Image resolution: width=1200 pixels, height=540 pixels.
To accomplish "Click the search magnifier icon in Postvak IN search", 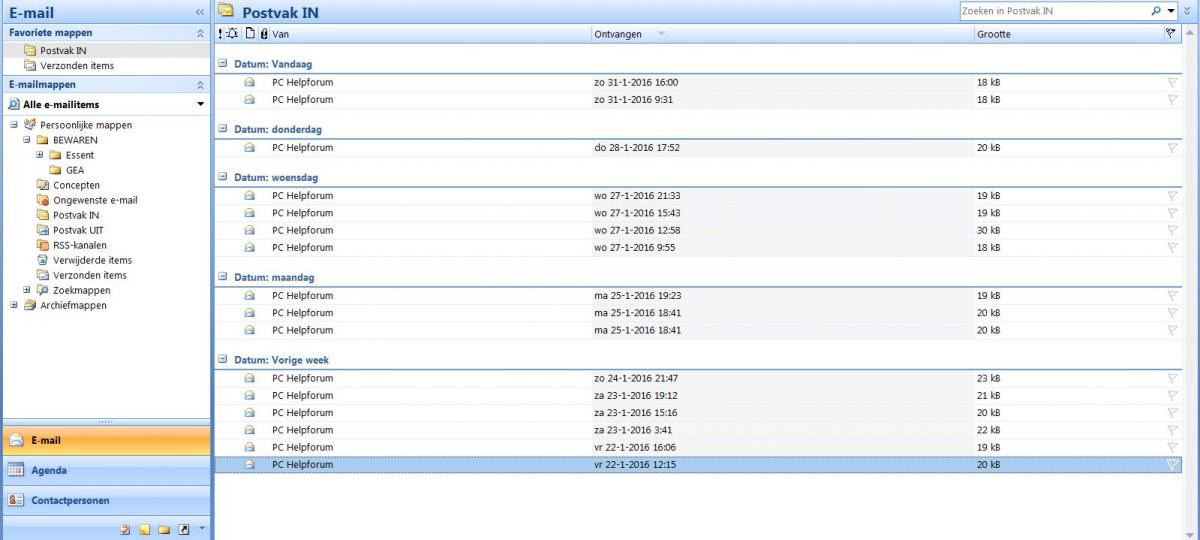I will (x=1157, y=11).
